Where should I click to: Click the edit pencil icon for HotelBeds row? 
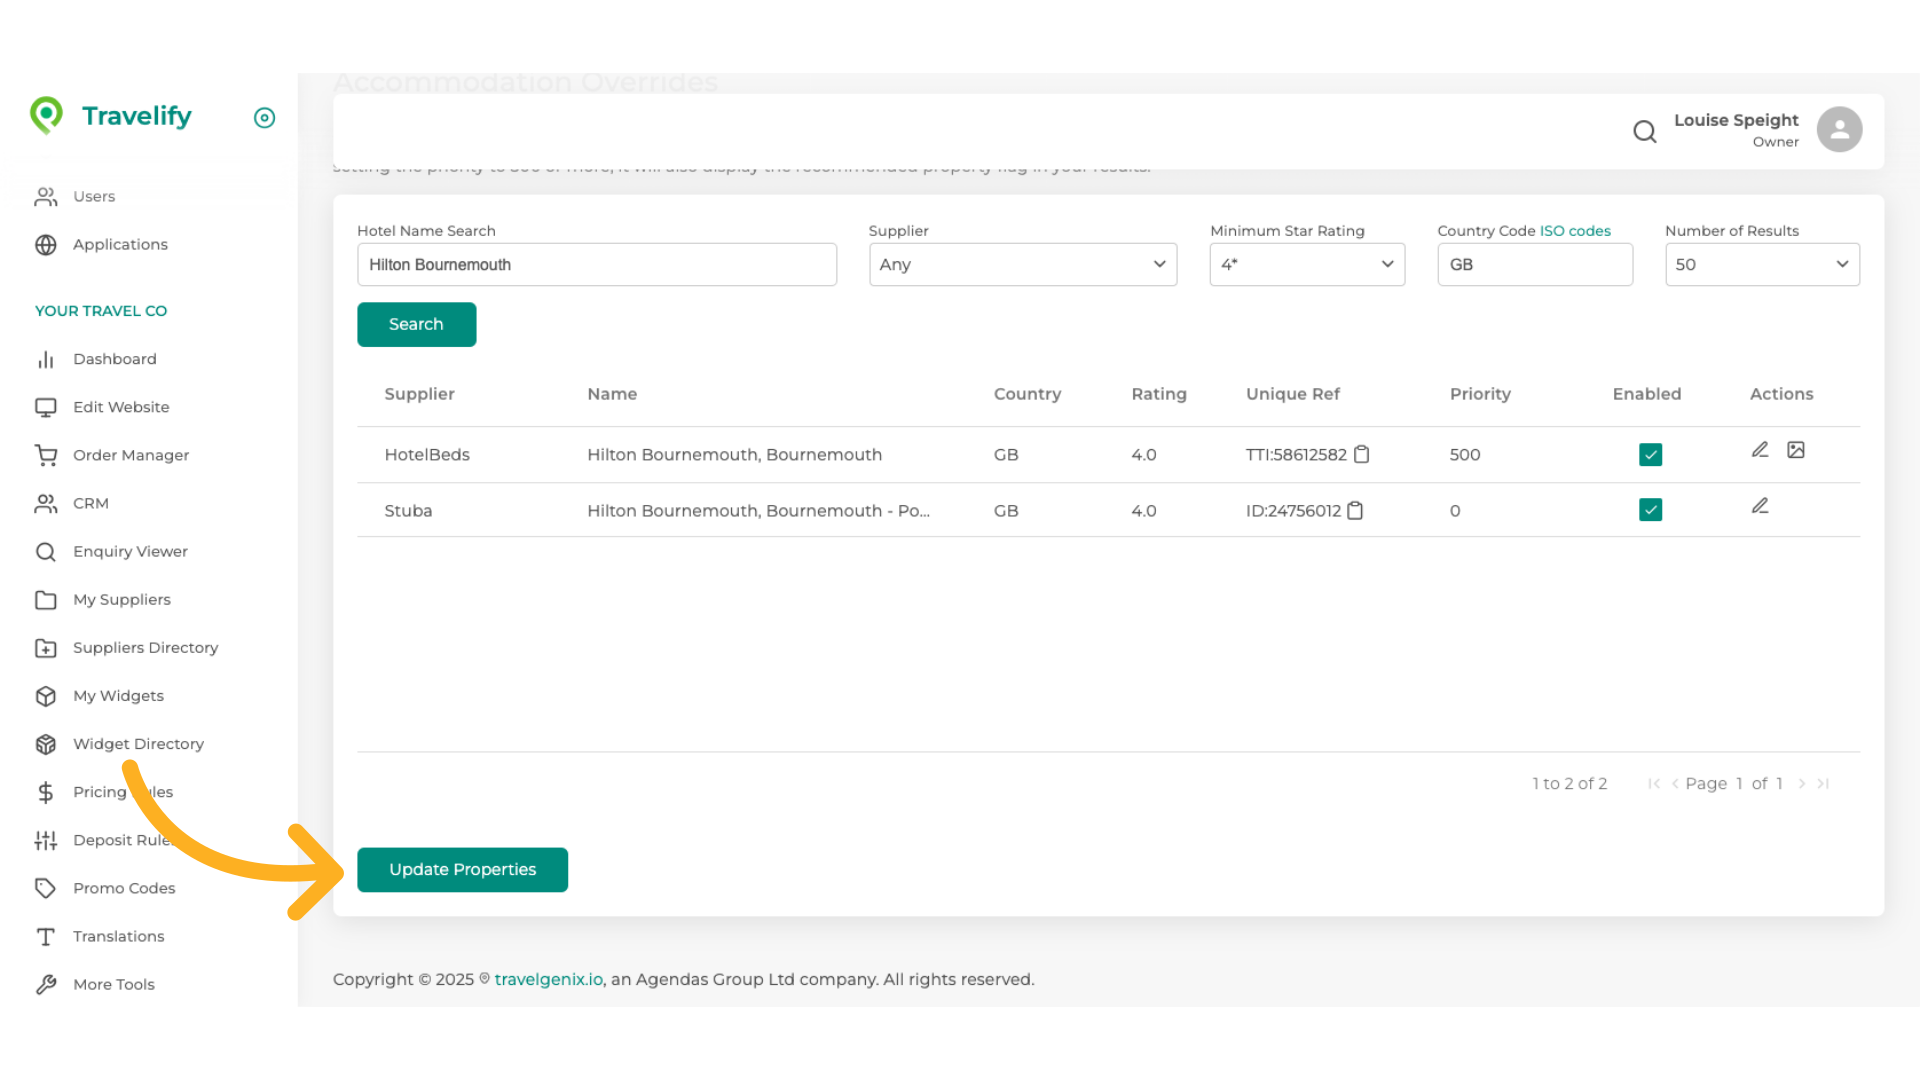pos(1760,450)
